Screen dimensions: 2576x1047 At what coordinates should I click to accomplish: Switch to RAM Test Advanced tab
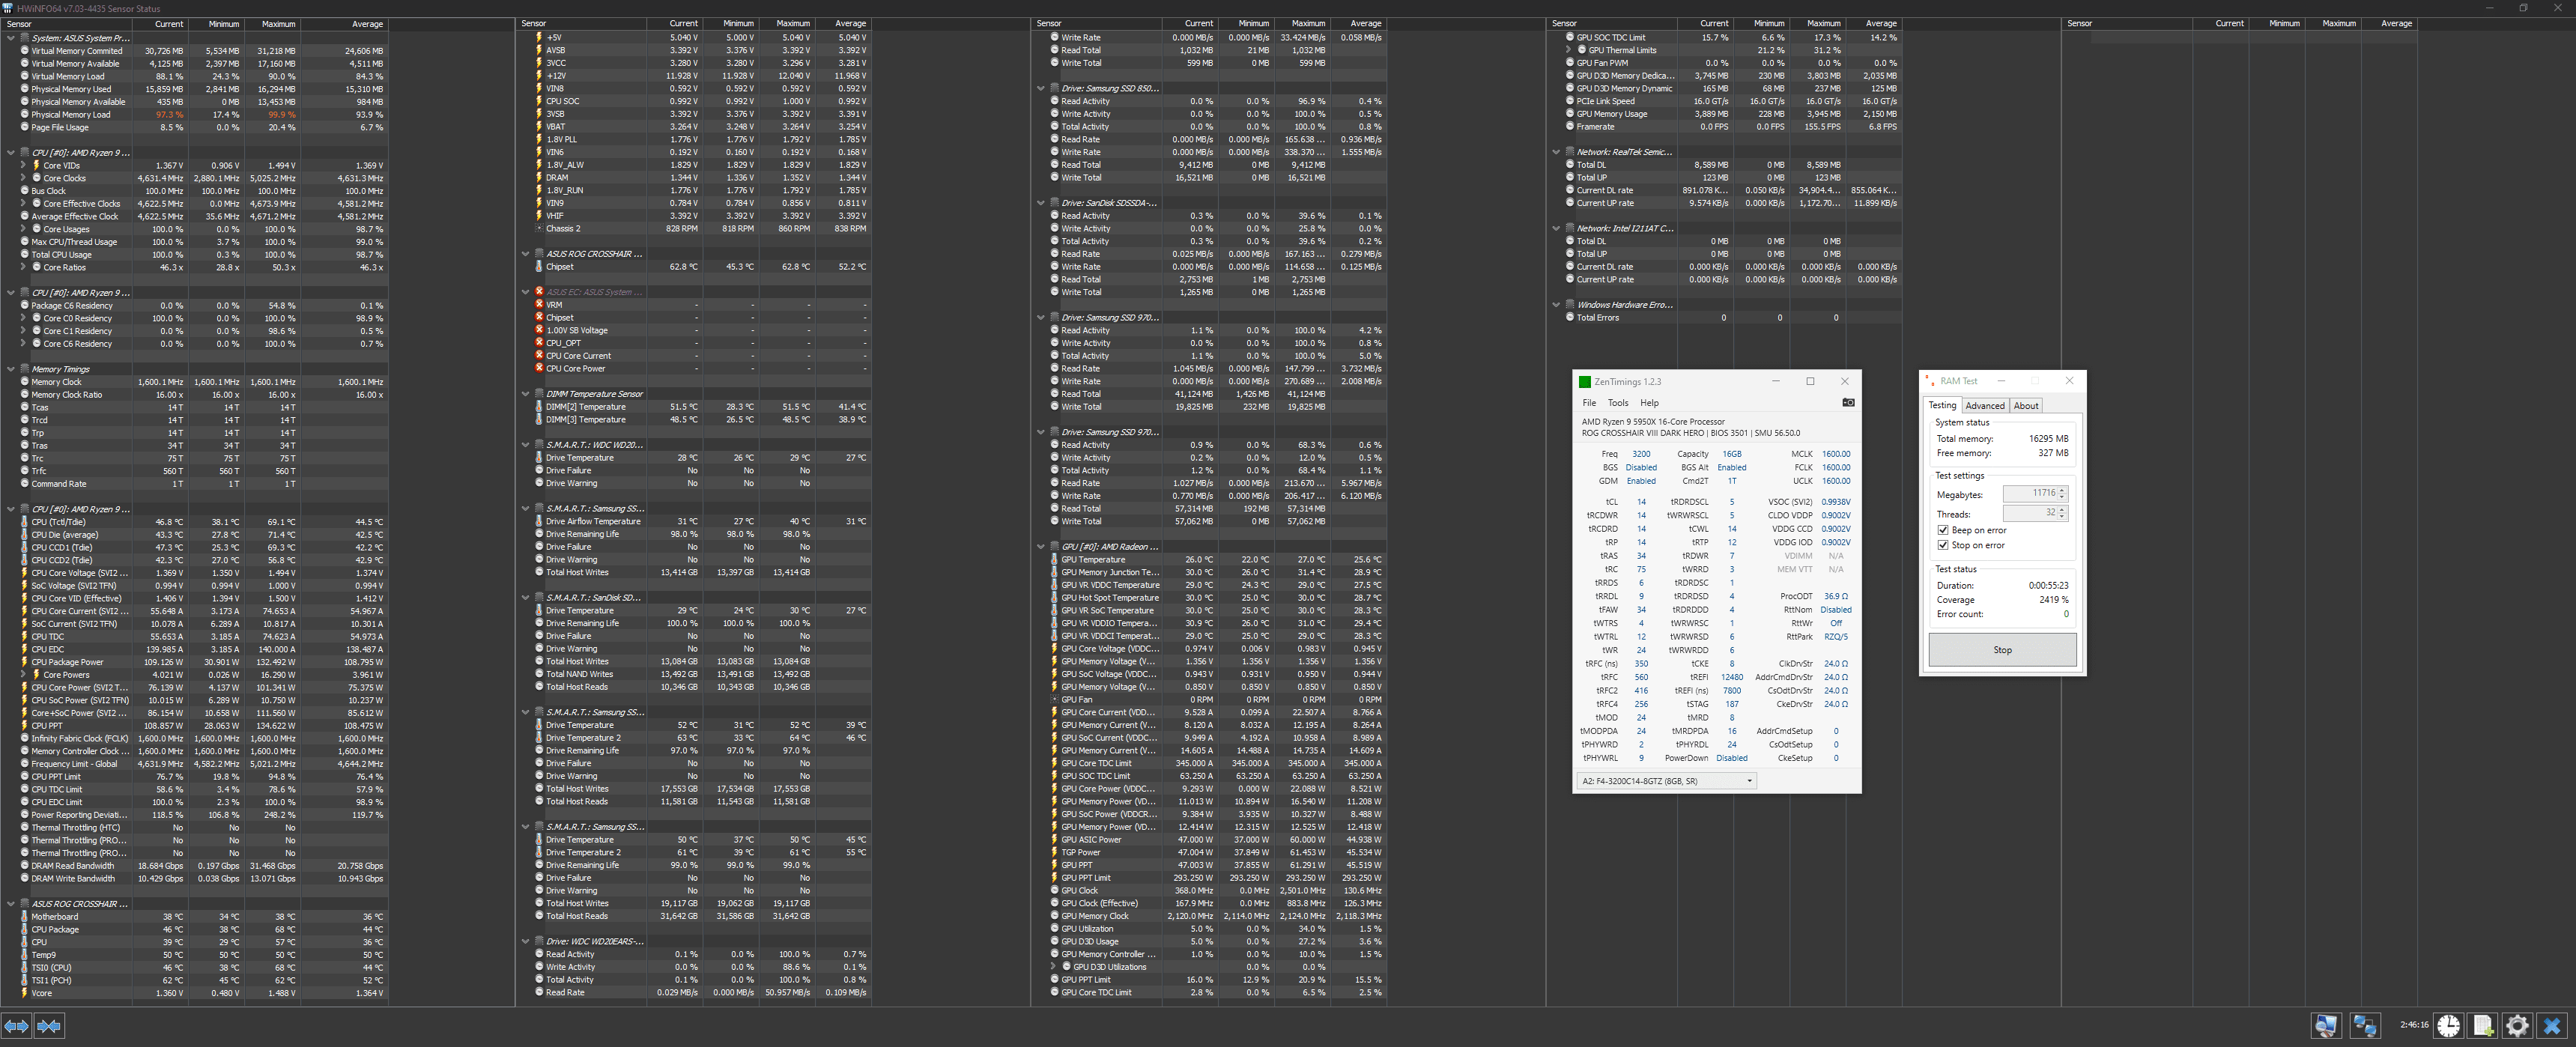(x=1984, y=406)
